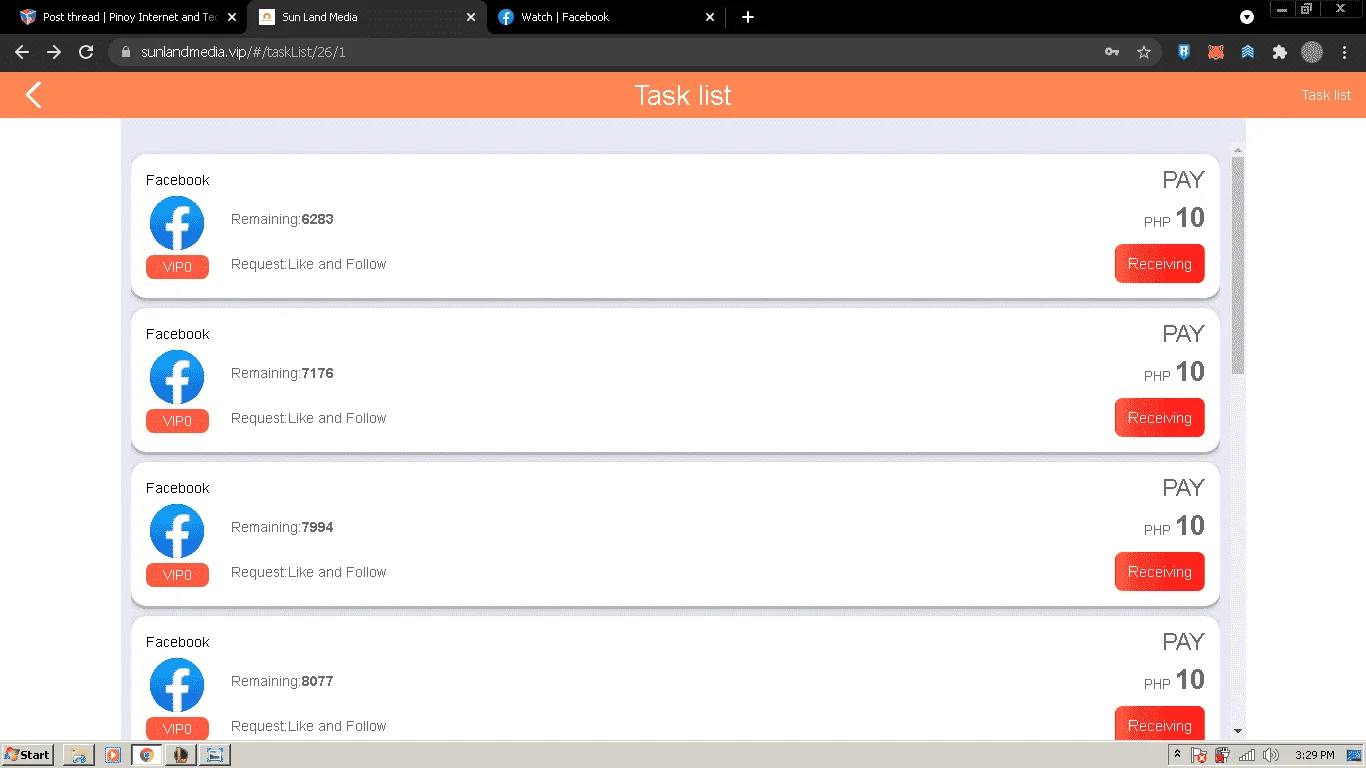Click the Facebook logo in the Remaining:8077 card
The height and width of the screenshot is (768, 1366).
[x=177, y=685]
